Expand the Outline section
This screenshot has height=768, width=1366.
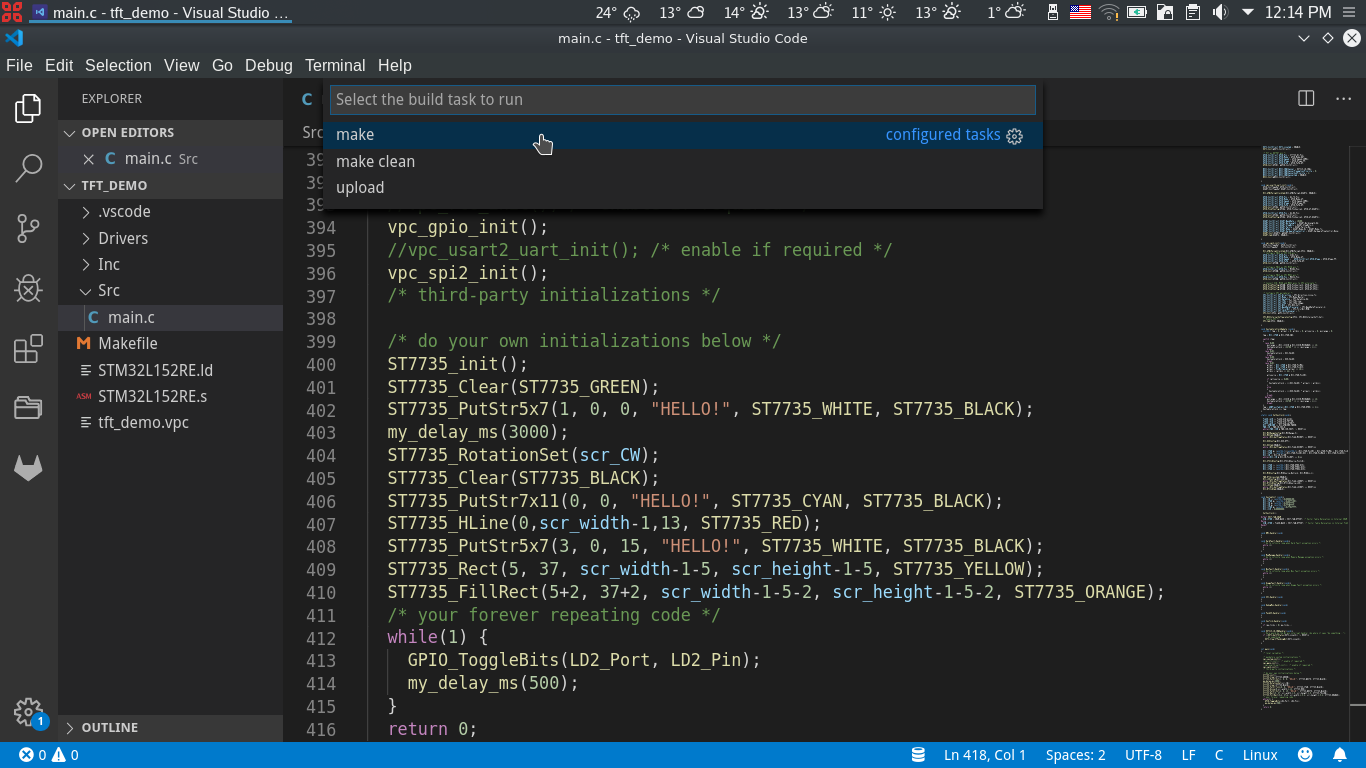point(109,727)
